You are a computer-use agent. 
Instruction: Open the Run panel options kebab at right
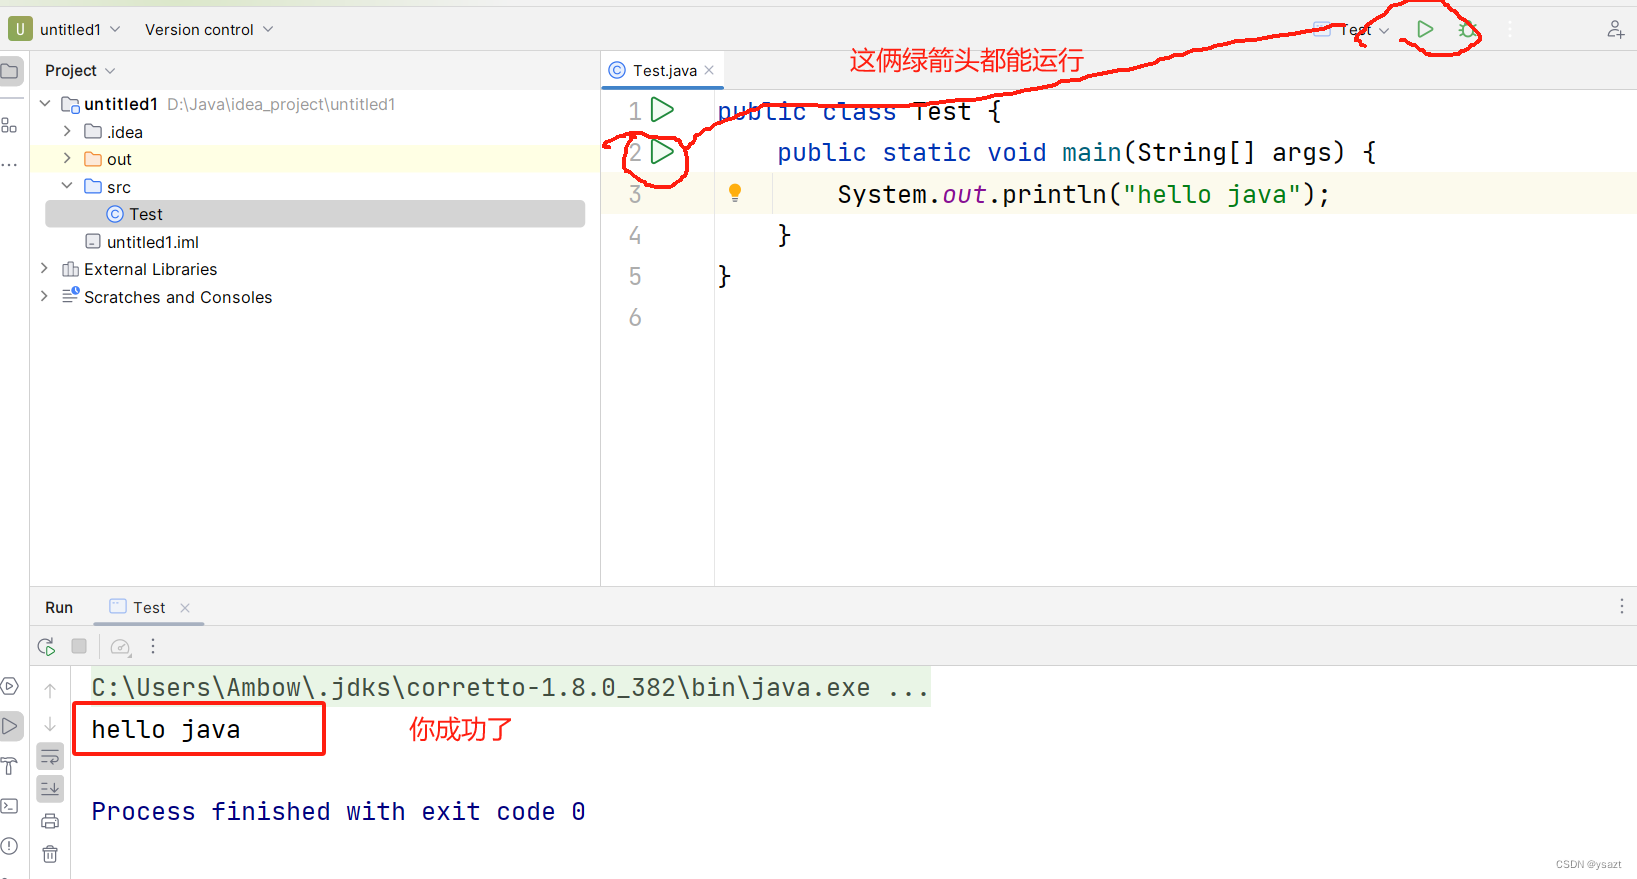(1621, 606)
